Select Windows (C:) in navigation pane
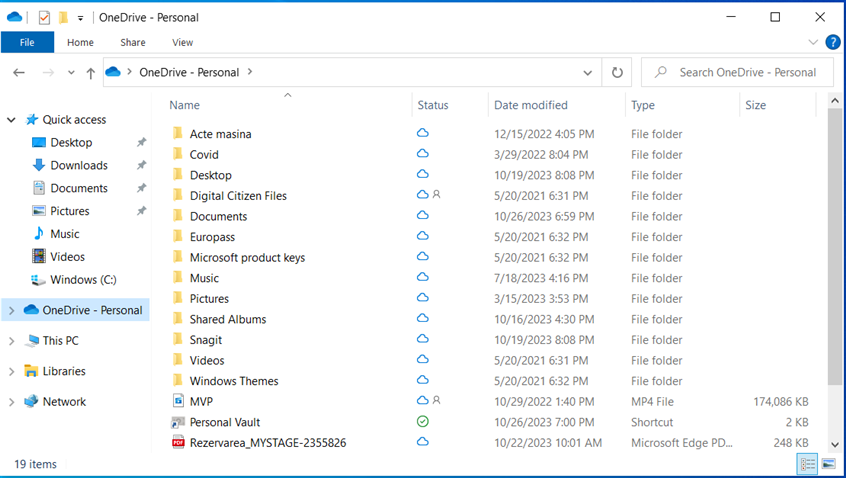846x478 pixels. point(83,279)
